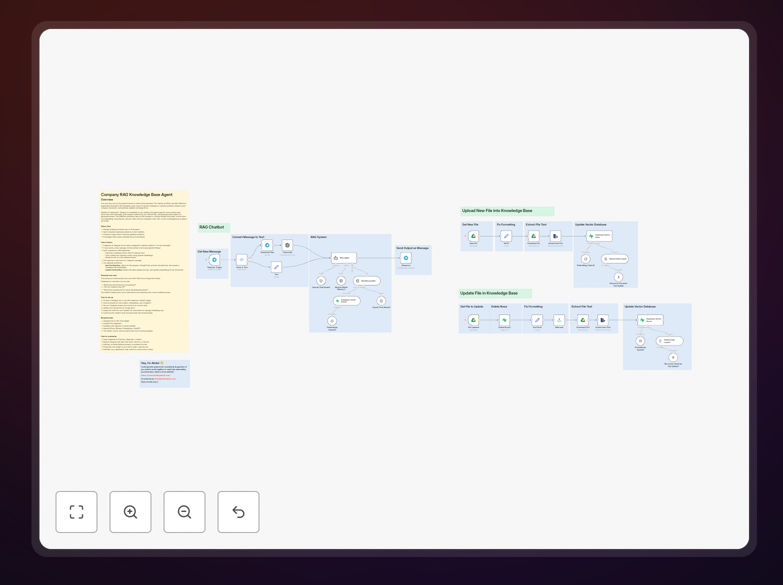Screen dimensions: 783x585
Task: Open the extract-from-file node in upload flow
Action: pos(555,236)
